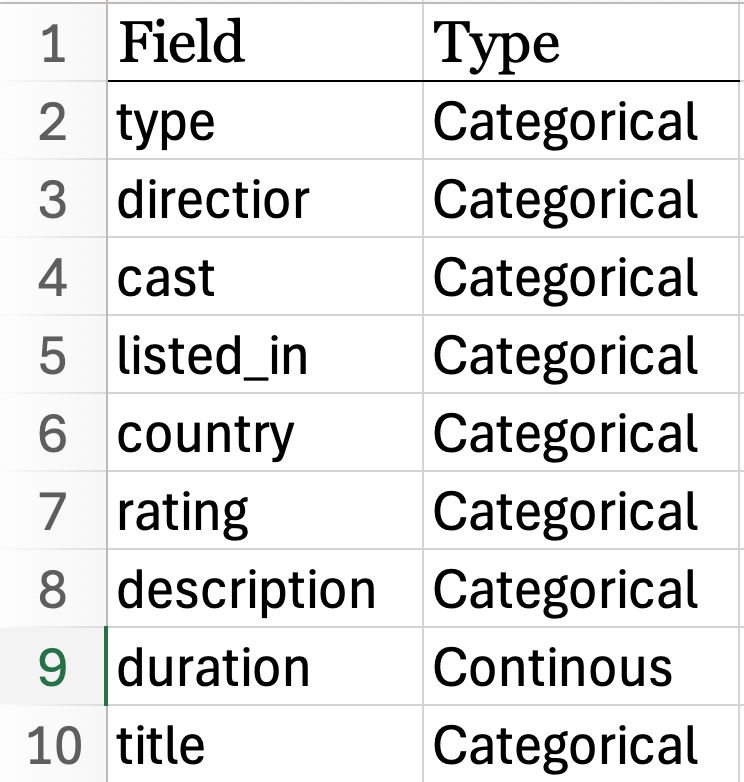Select the Categorical cell beside 'description'

582,590
